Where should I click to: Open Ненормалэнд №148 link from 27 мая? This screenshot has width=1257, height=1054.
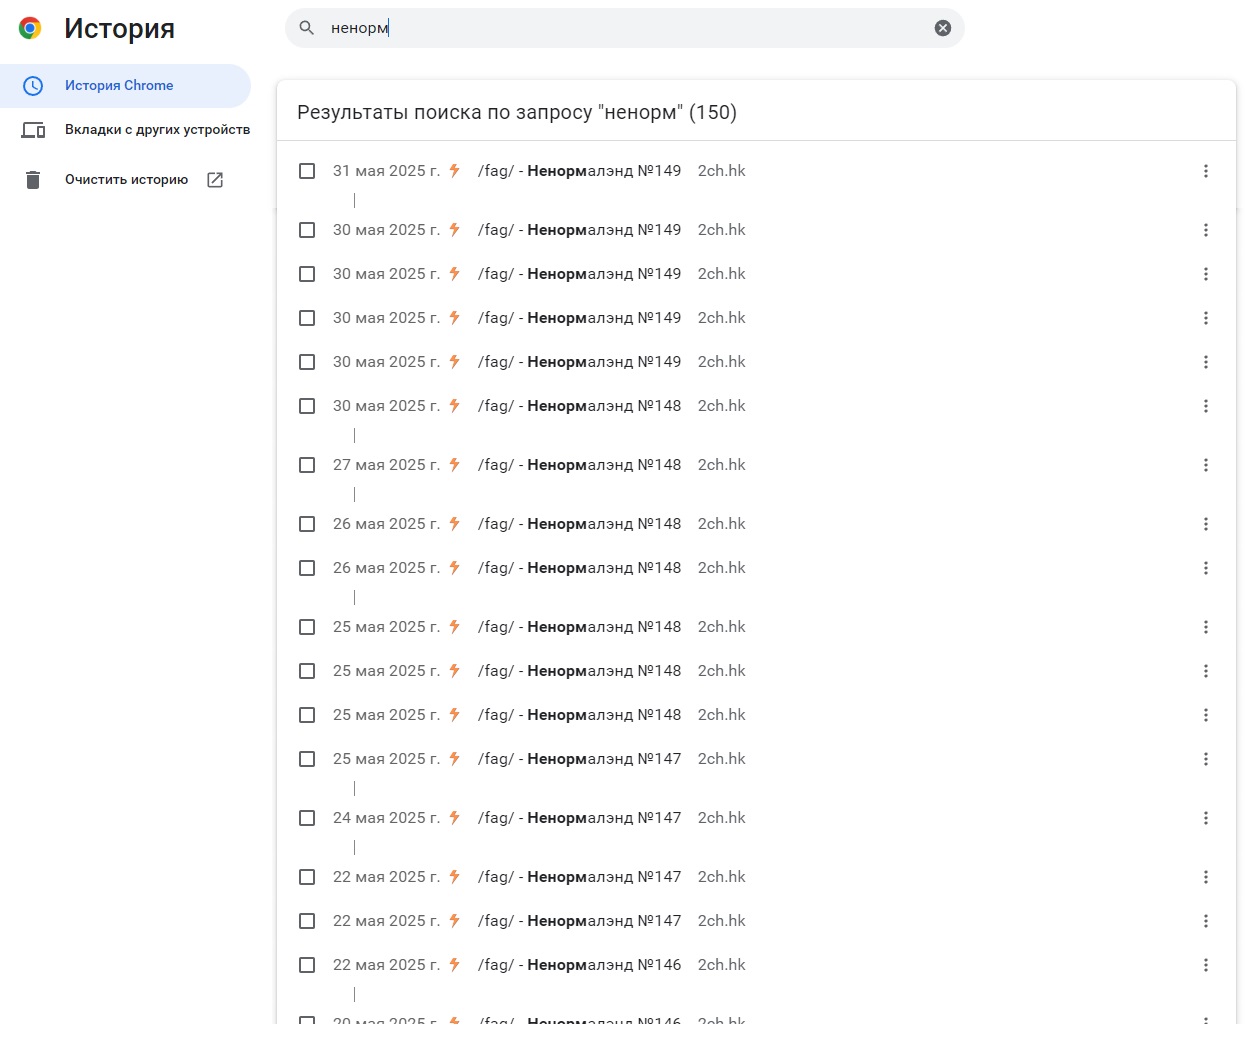[x=579, y=465]
